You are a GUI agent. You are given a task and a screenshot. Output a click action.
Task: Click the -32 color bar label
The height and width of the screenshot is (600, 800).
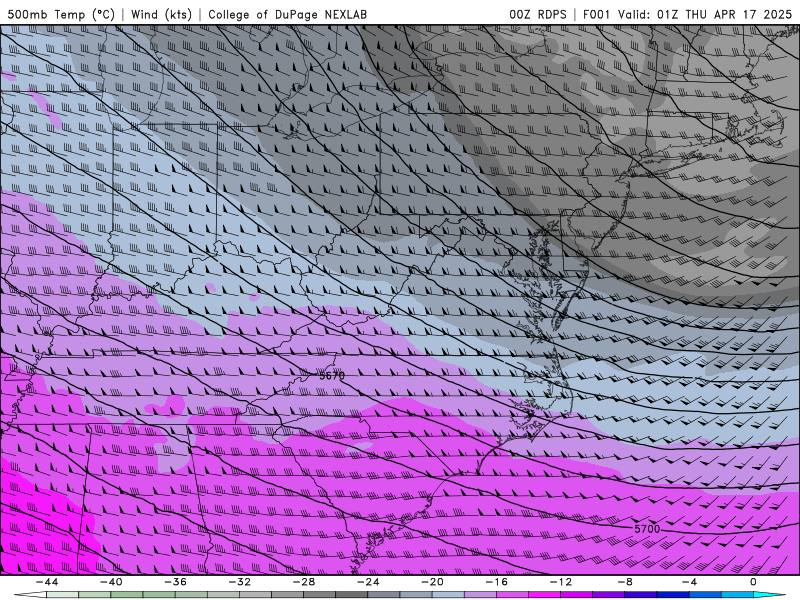click(x=239, y=582)
